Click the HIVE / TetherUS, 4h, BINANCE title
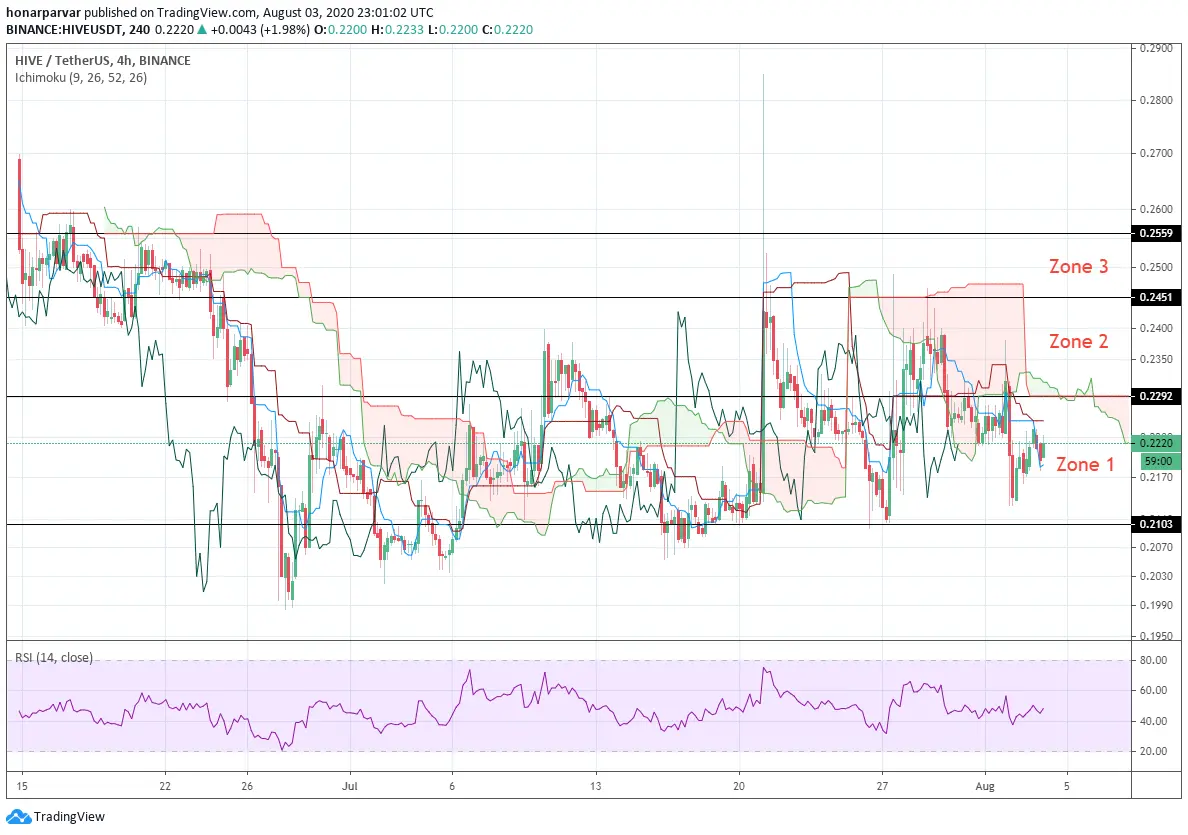1188x835 pixels. click(103, 61)
